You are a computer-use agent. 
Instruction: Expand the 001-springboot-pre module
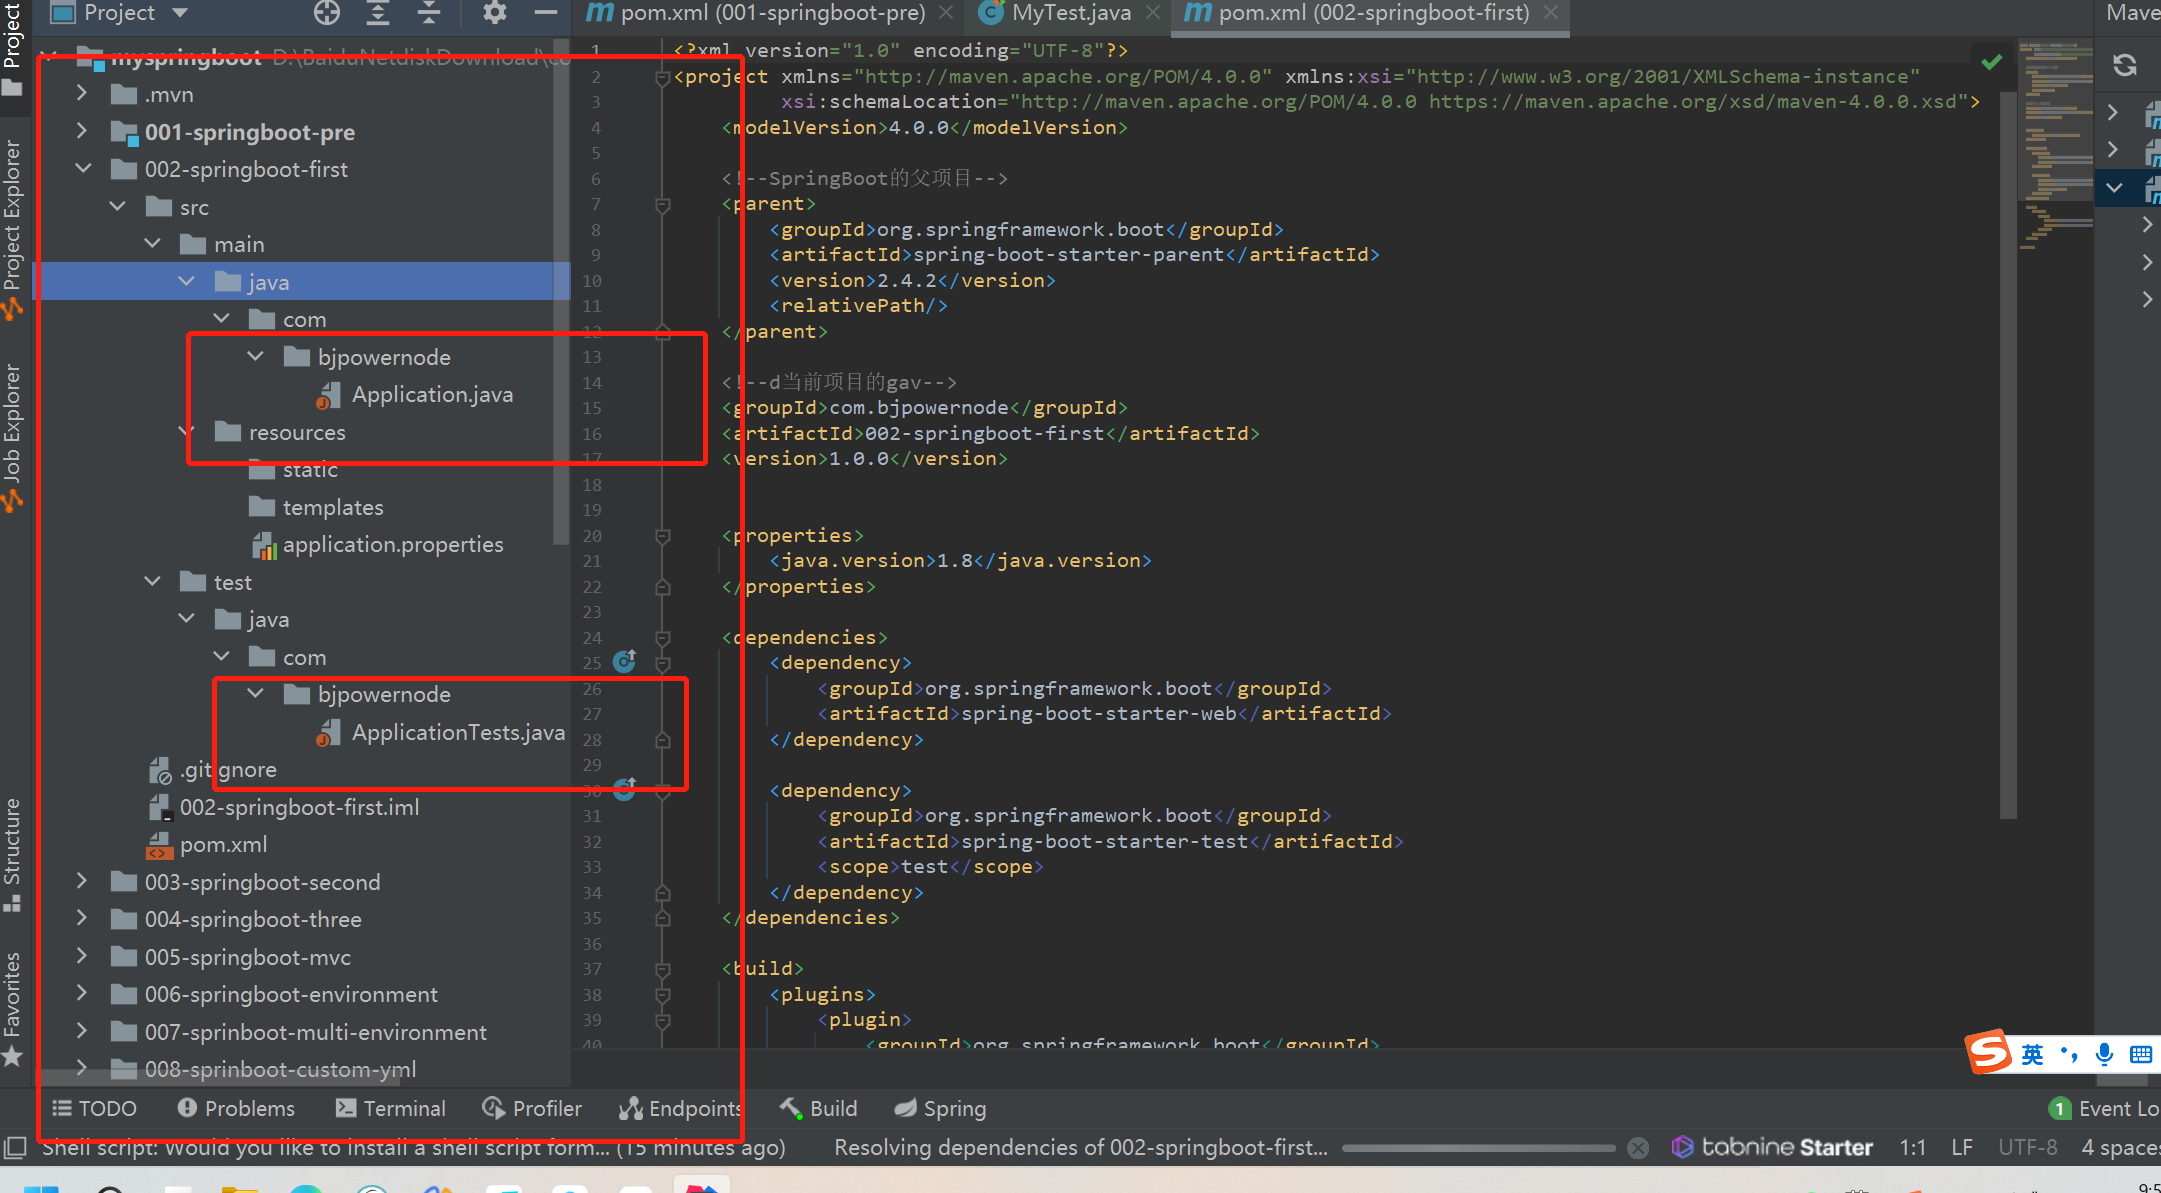[82, 131]
